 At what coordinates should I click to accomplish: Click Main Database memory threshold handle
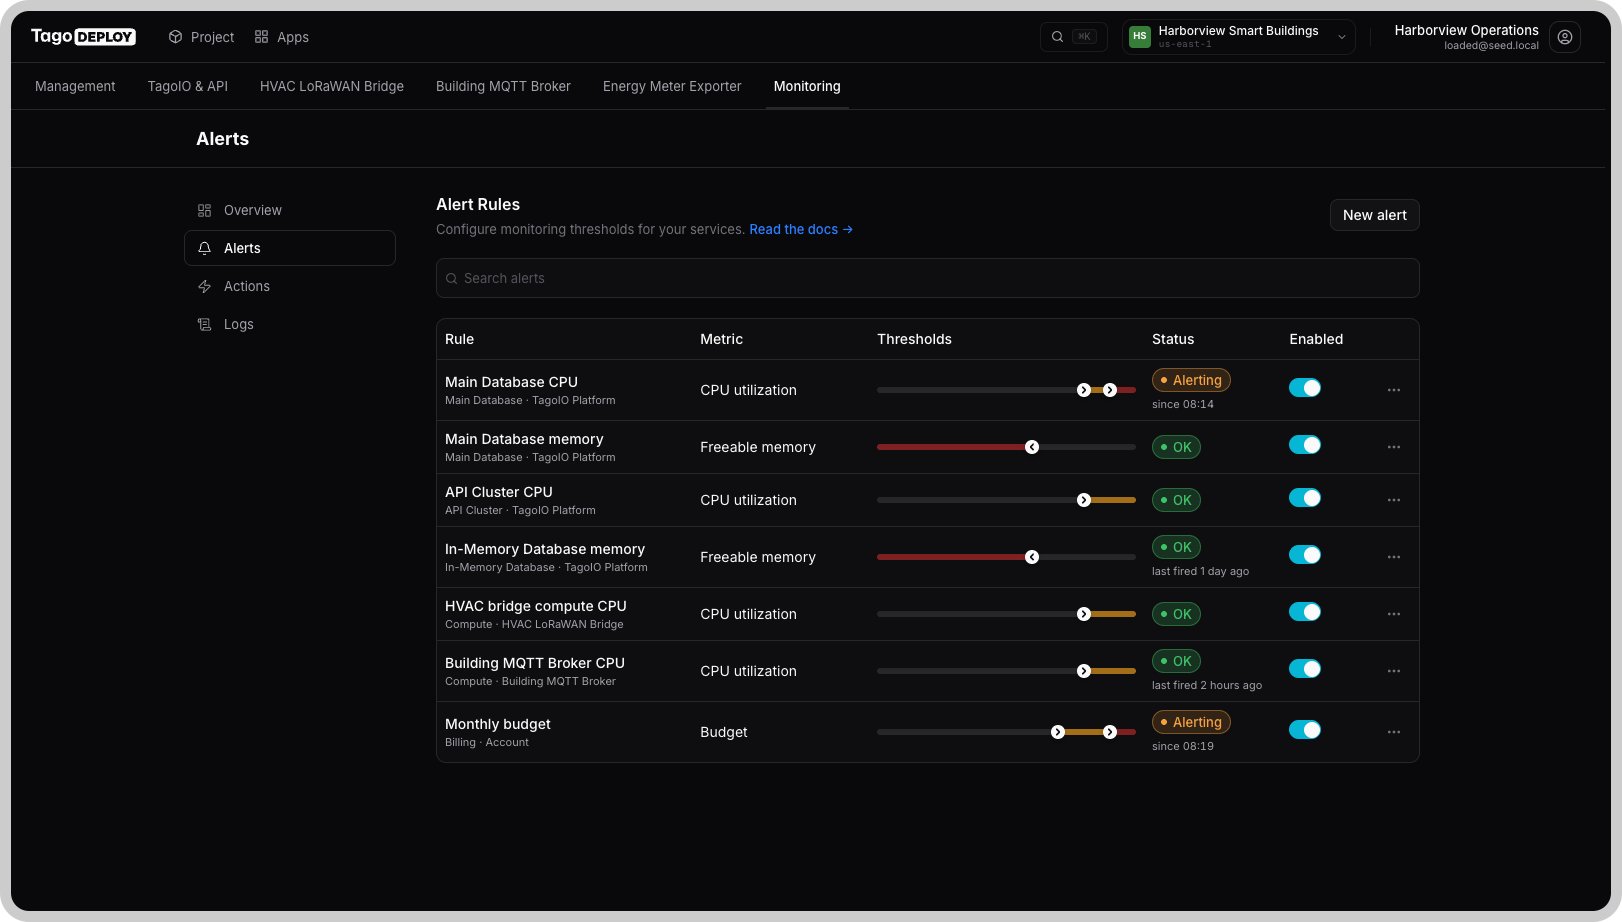tap(1032, 447)
